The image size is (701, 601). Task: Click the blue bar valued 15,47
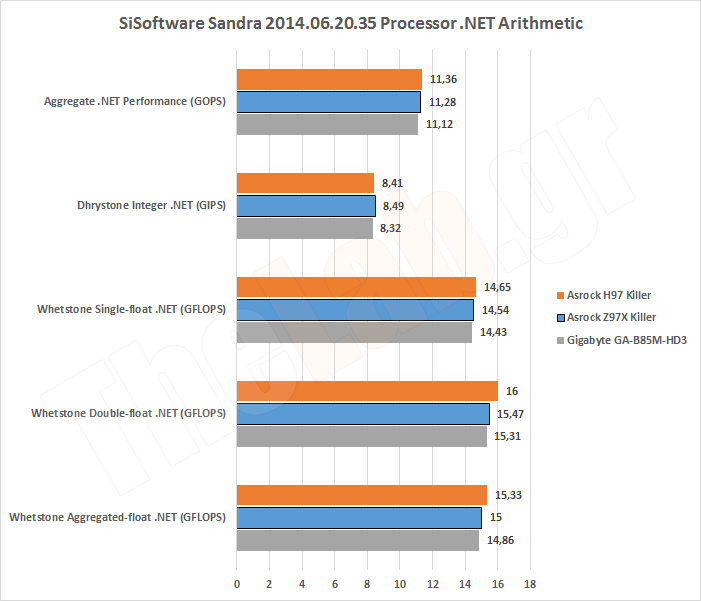(363, 413)
